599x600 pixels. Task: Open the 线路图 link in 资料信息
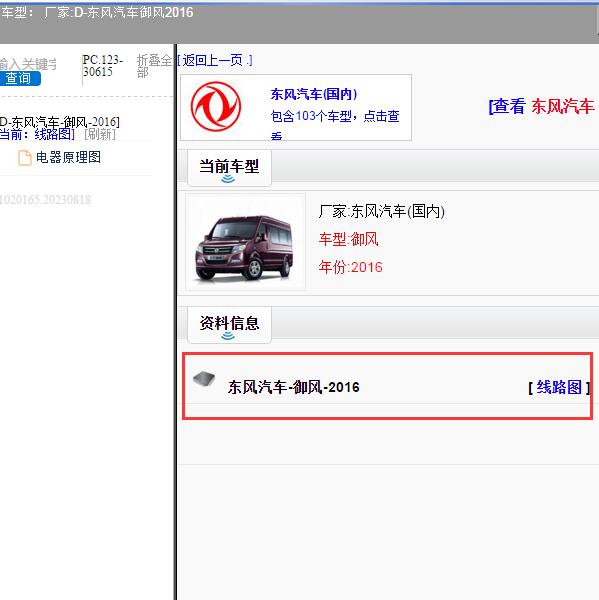(x=559, y=387)
